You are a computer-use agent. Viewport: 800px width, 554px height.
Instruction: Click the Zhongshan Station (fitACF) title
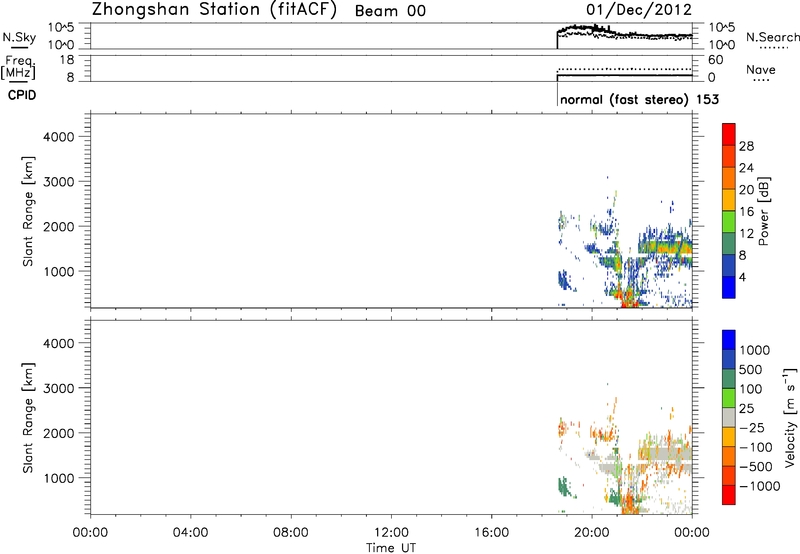(x=214, y=10)
